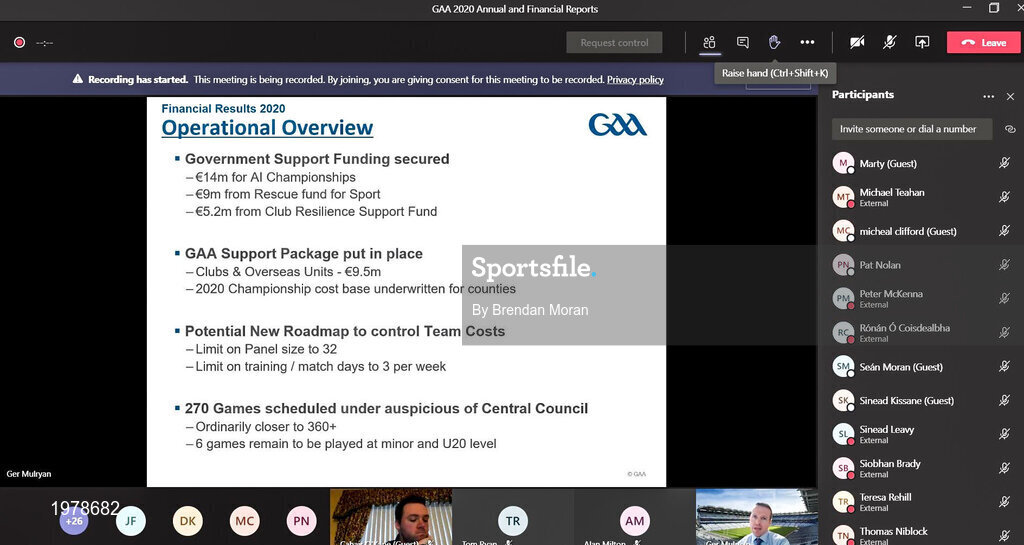This screenshot has height=545, width=1024.
Task: Restore the window using title bar button
Action: point(993,8)
